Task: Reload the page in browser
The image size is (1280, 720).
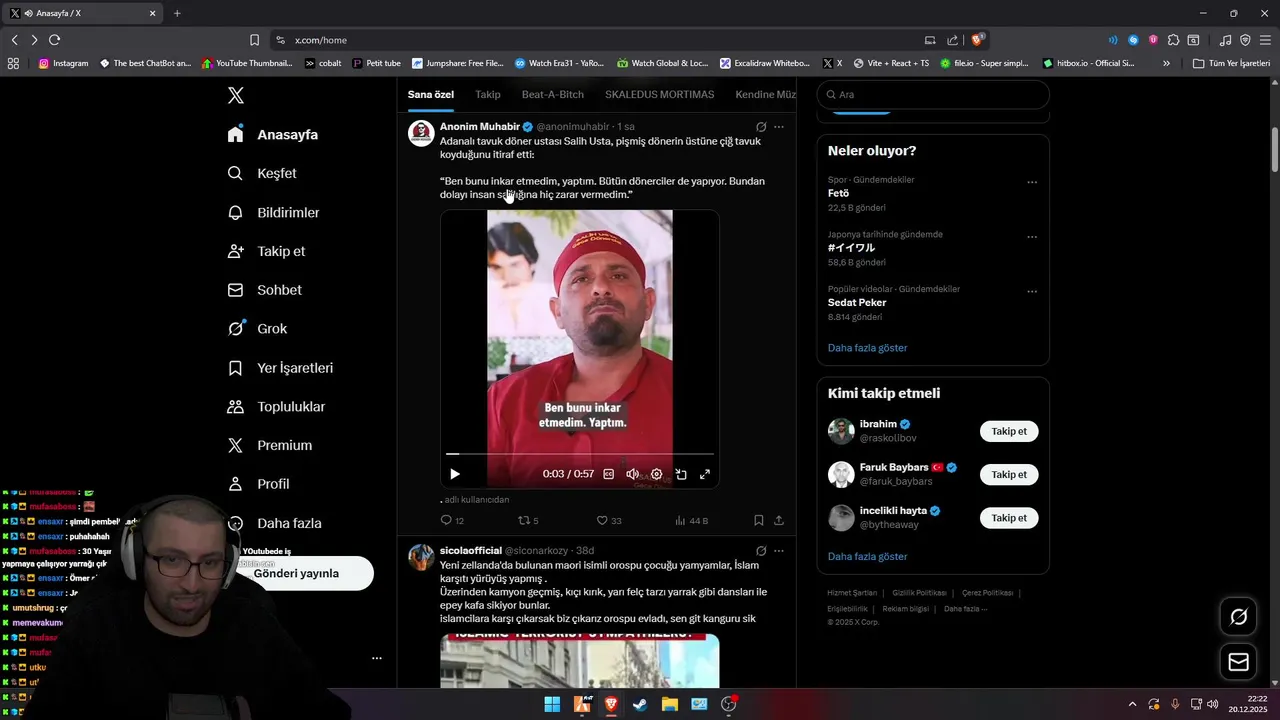Action: tap(54, 40)
